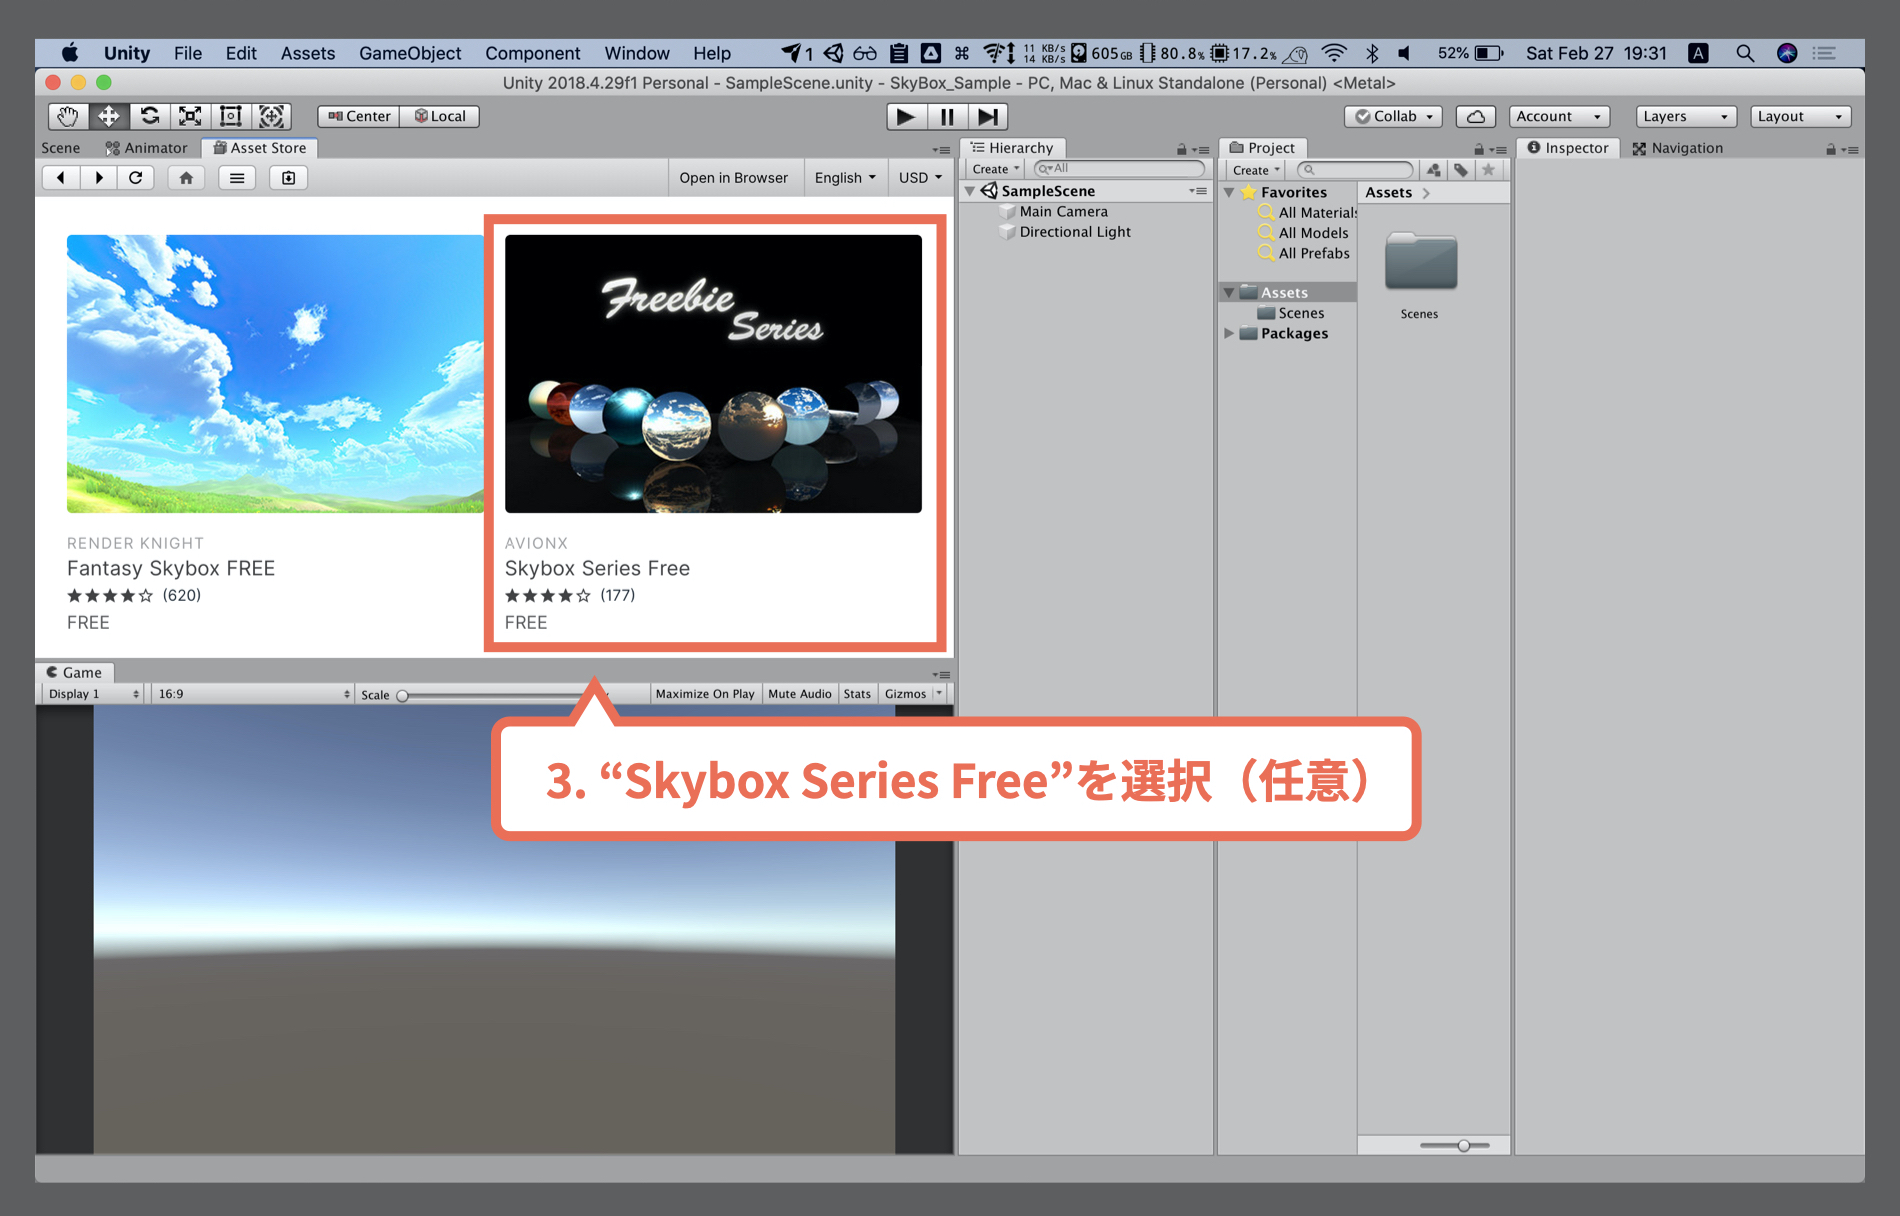Open the Window menu
This screenshot has width=1900, height=1216.
[x=636, y=53]
